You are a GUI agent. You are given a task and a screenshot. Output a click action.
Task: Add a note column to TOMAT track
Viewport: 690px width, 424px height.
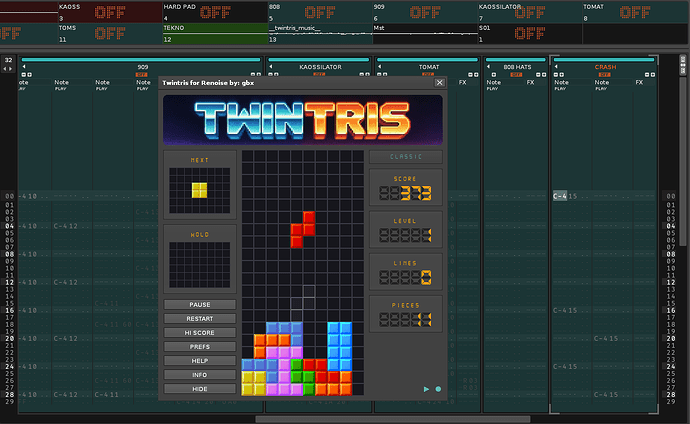385,75
